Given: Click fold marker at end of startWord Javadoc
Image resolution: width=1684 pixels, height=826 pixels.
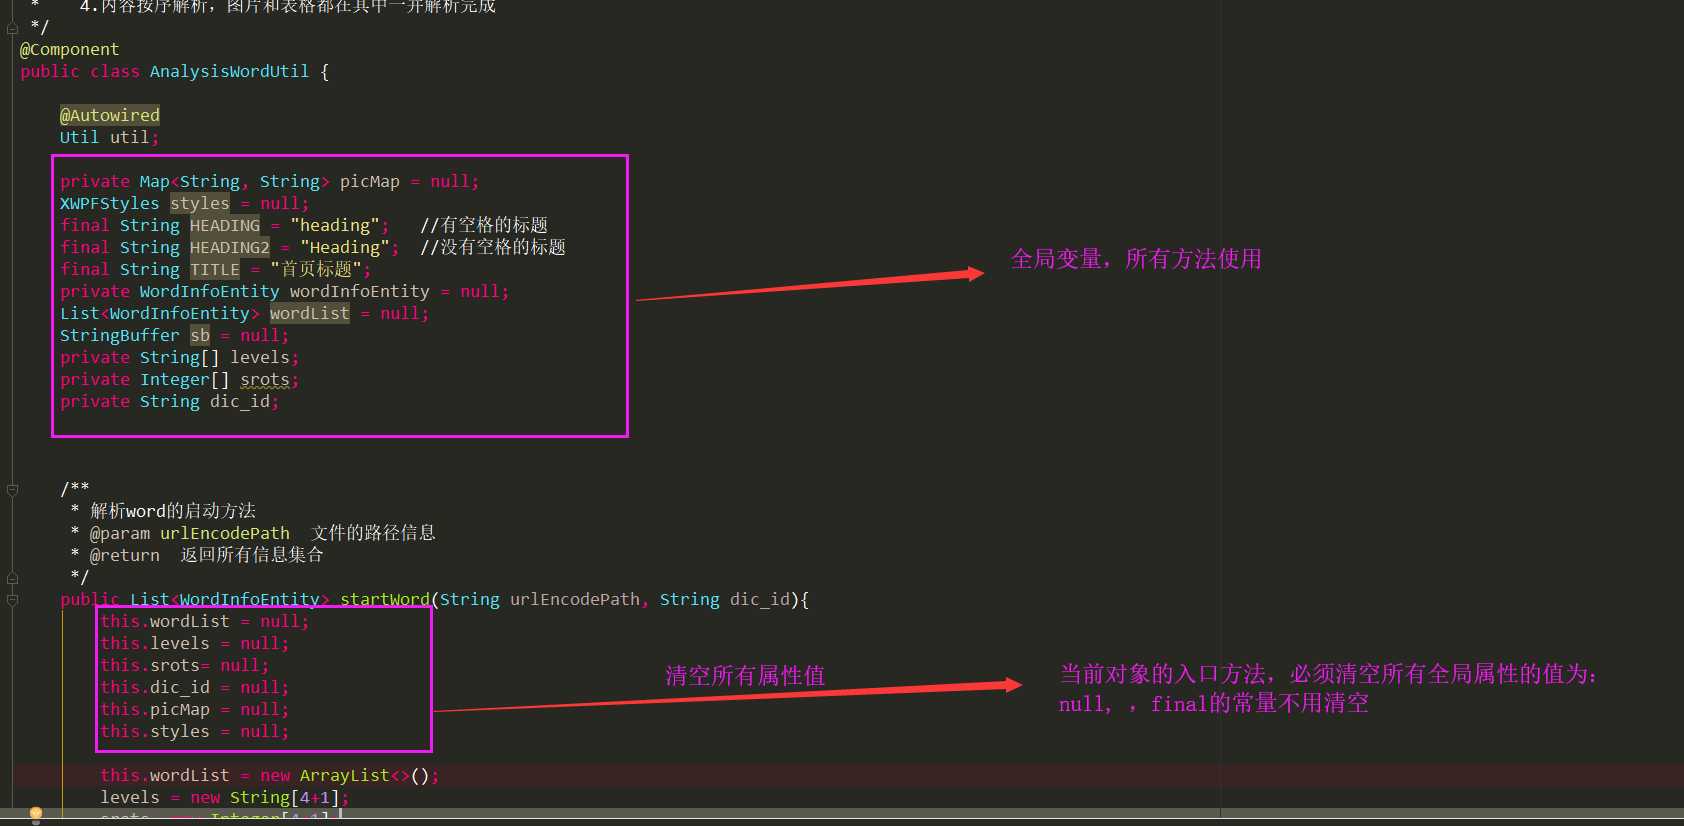Looking at the screenshot, I should pos(12,577).
